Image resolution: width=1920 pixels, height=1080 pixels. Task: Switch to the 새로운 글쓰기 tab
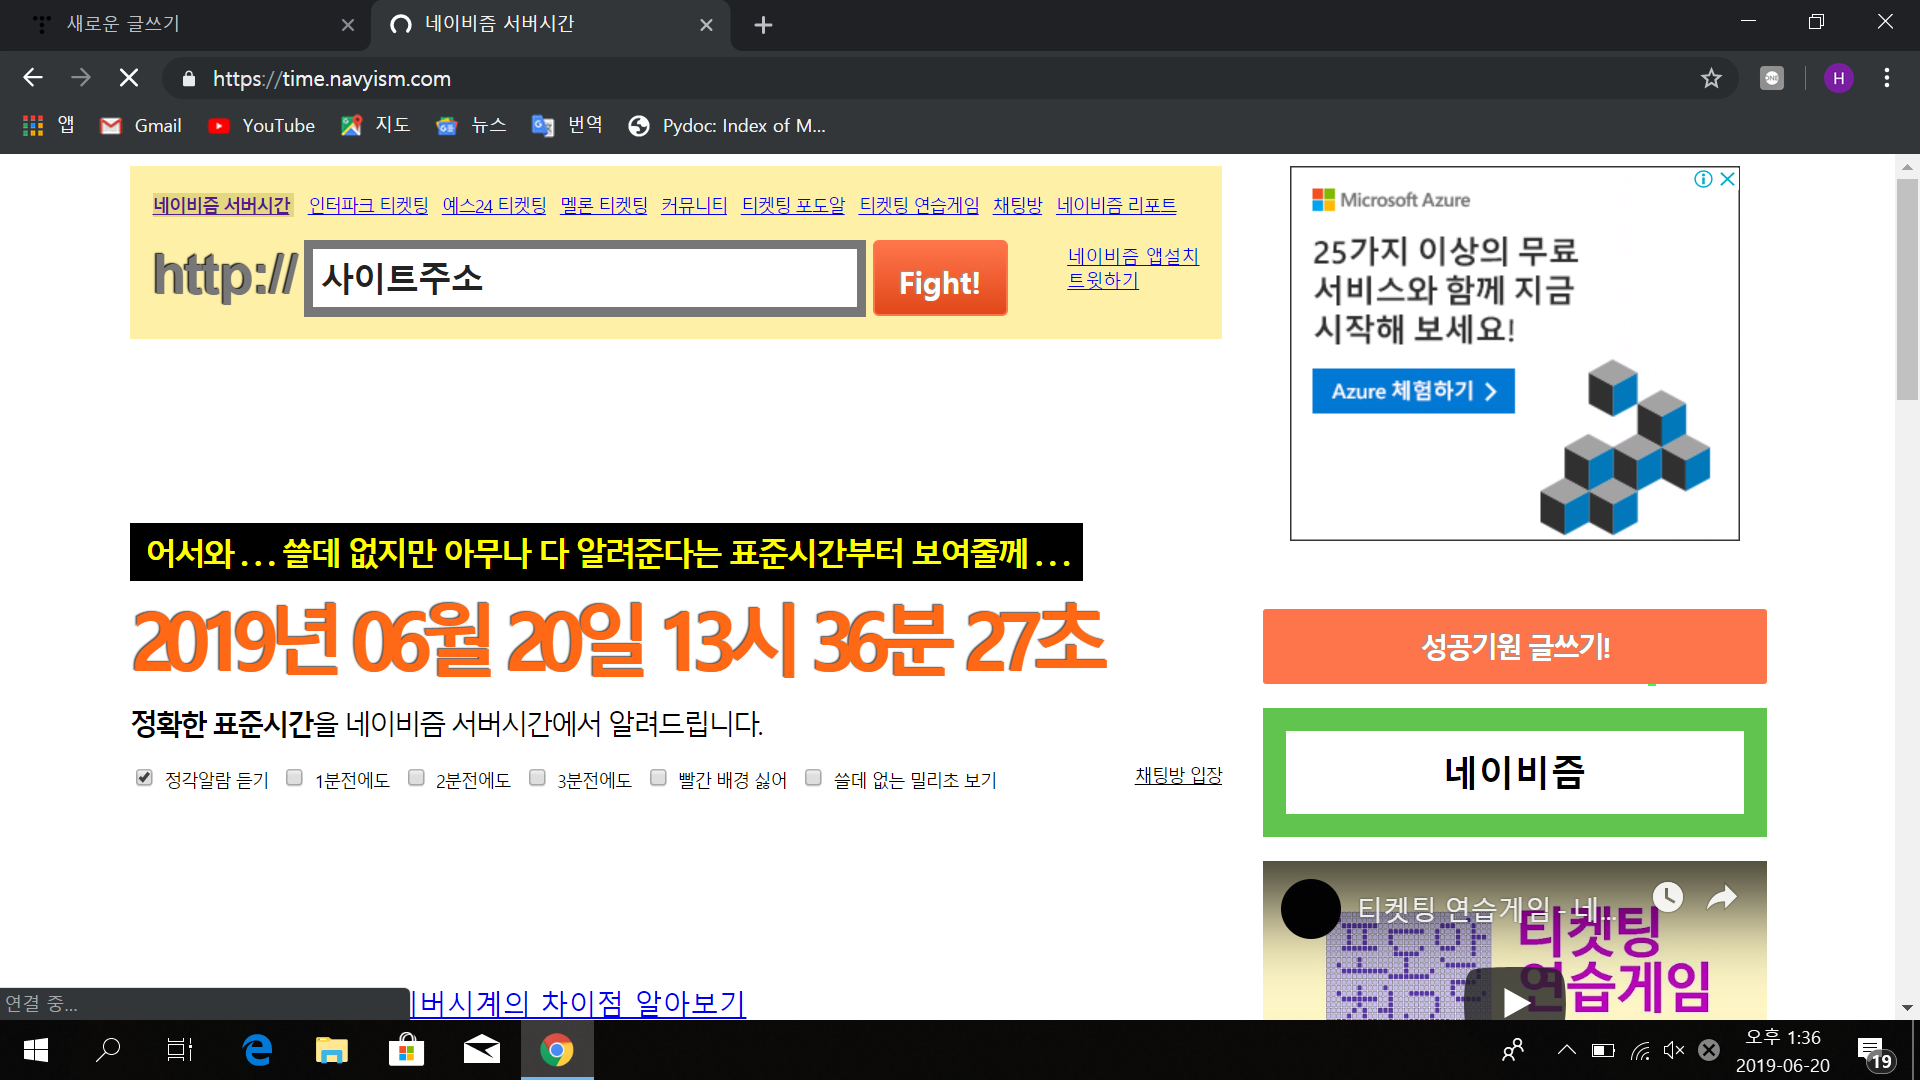click(185, 25)
